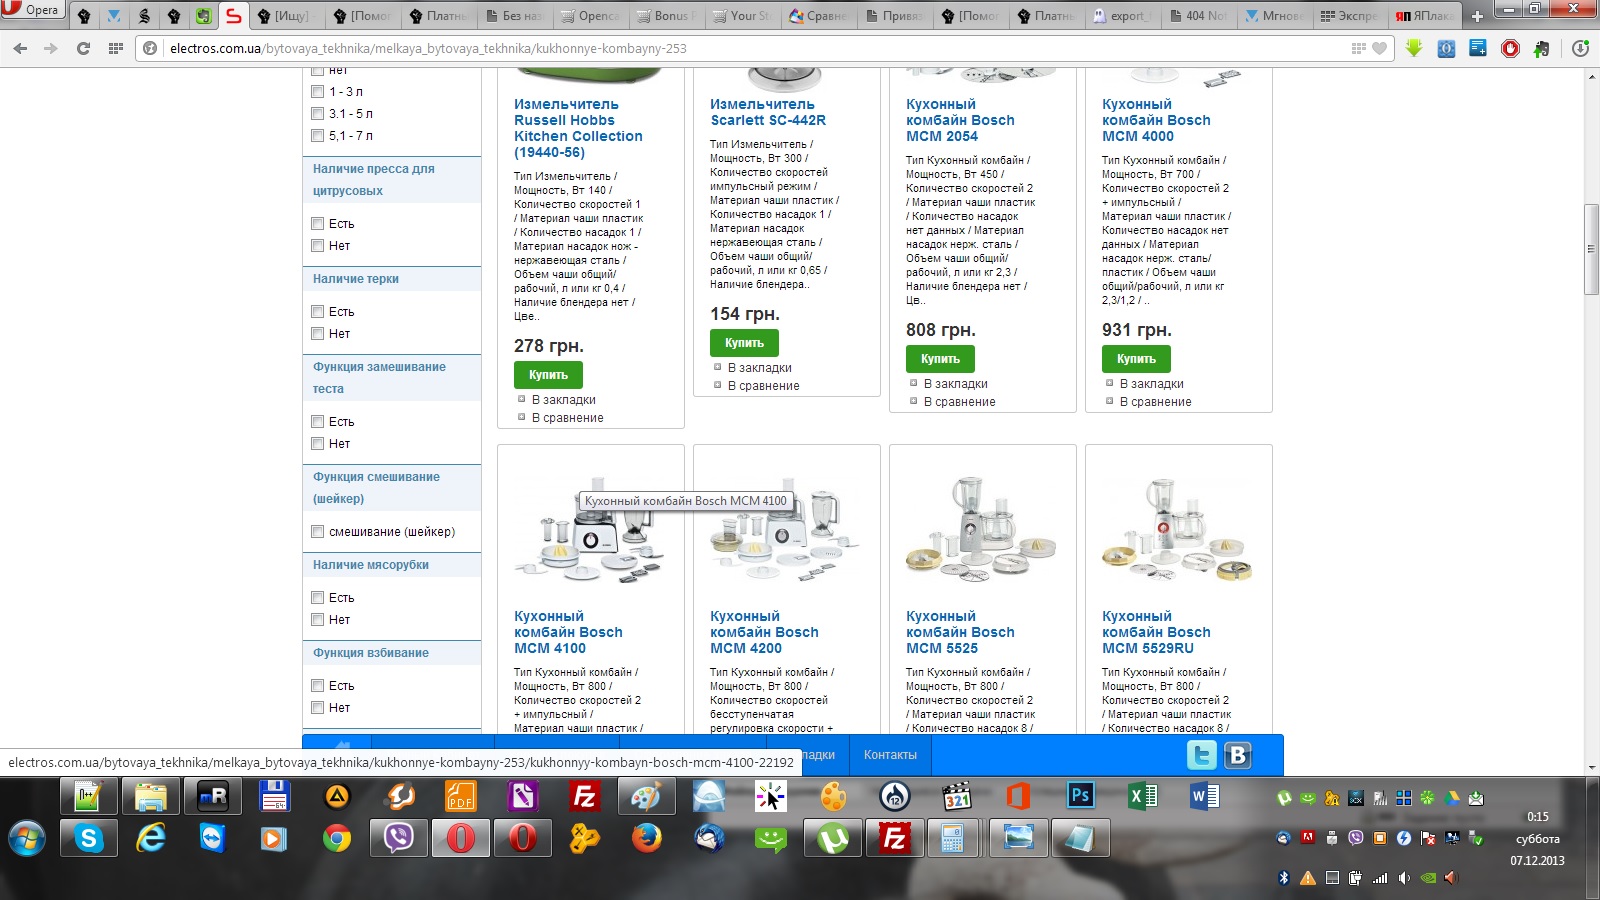Add page to bookmarks with heart icon
Image resolution: width=1600 pixels, height=900 pixels.
click(x=1380, y=48)
